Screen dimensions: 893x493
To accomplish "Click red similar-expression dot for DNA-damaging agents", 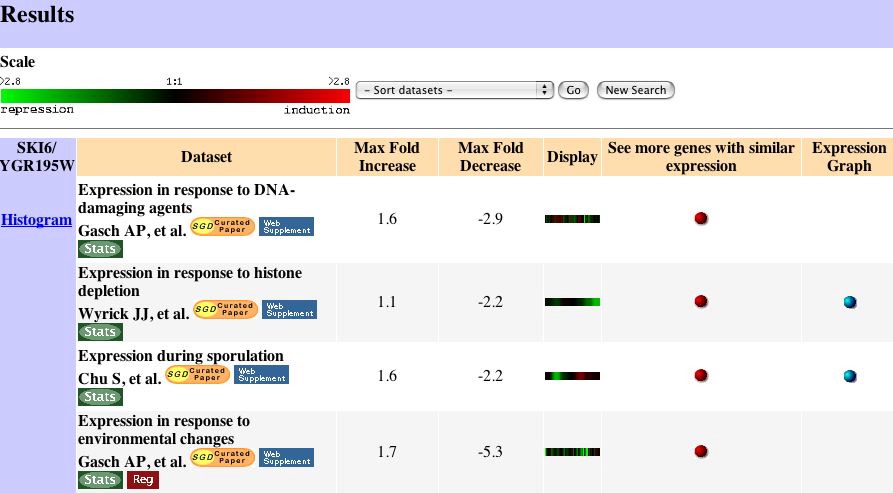I will click(701, 218).
